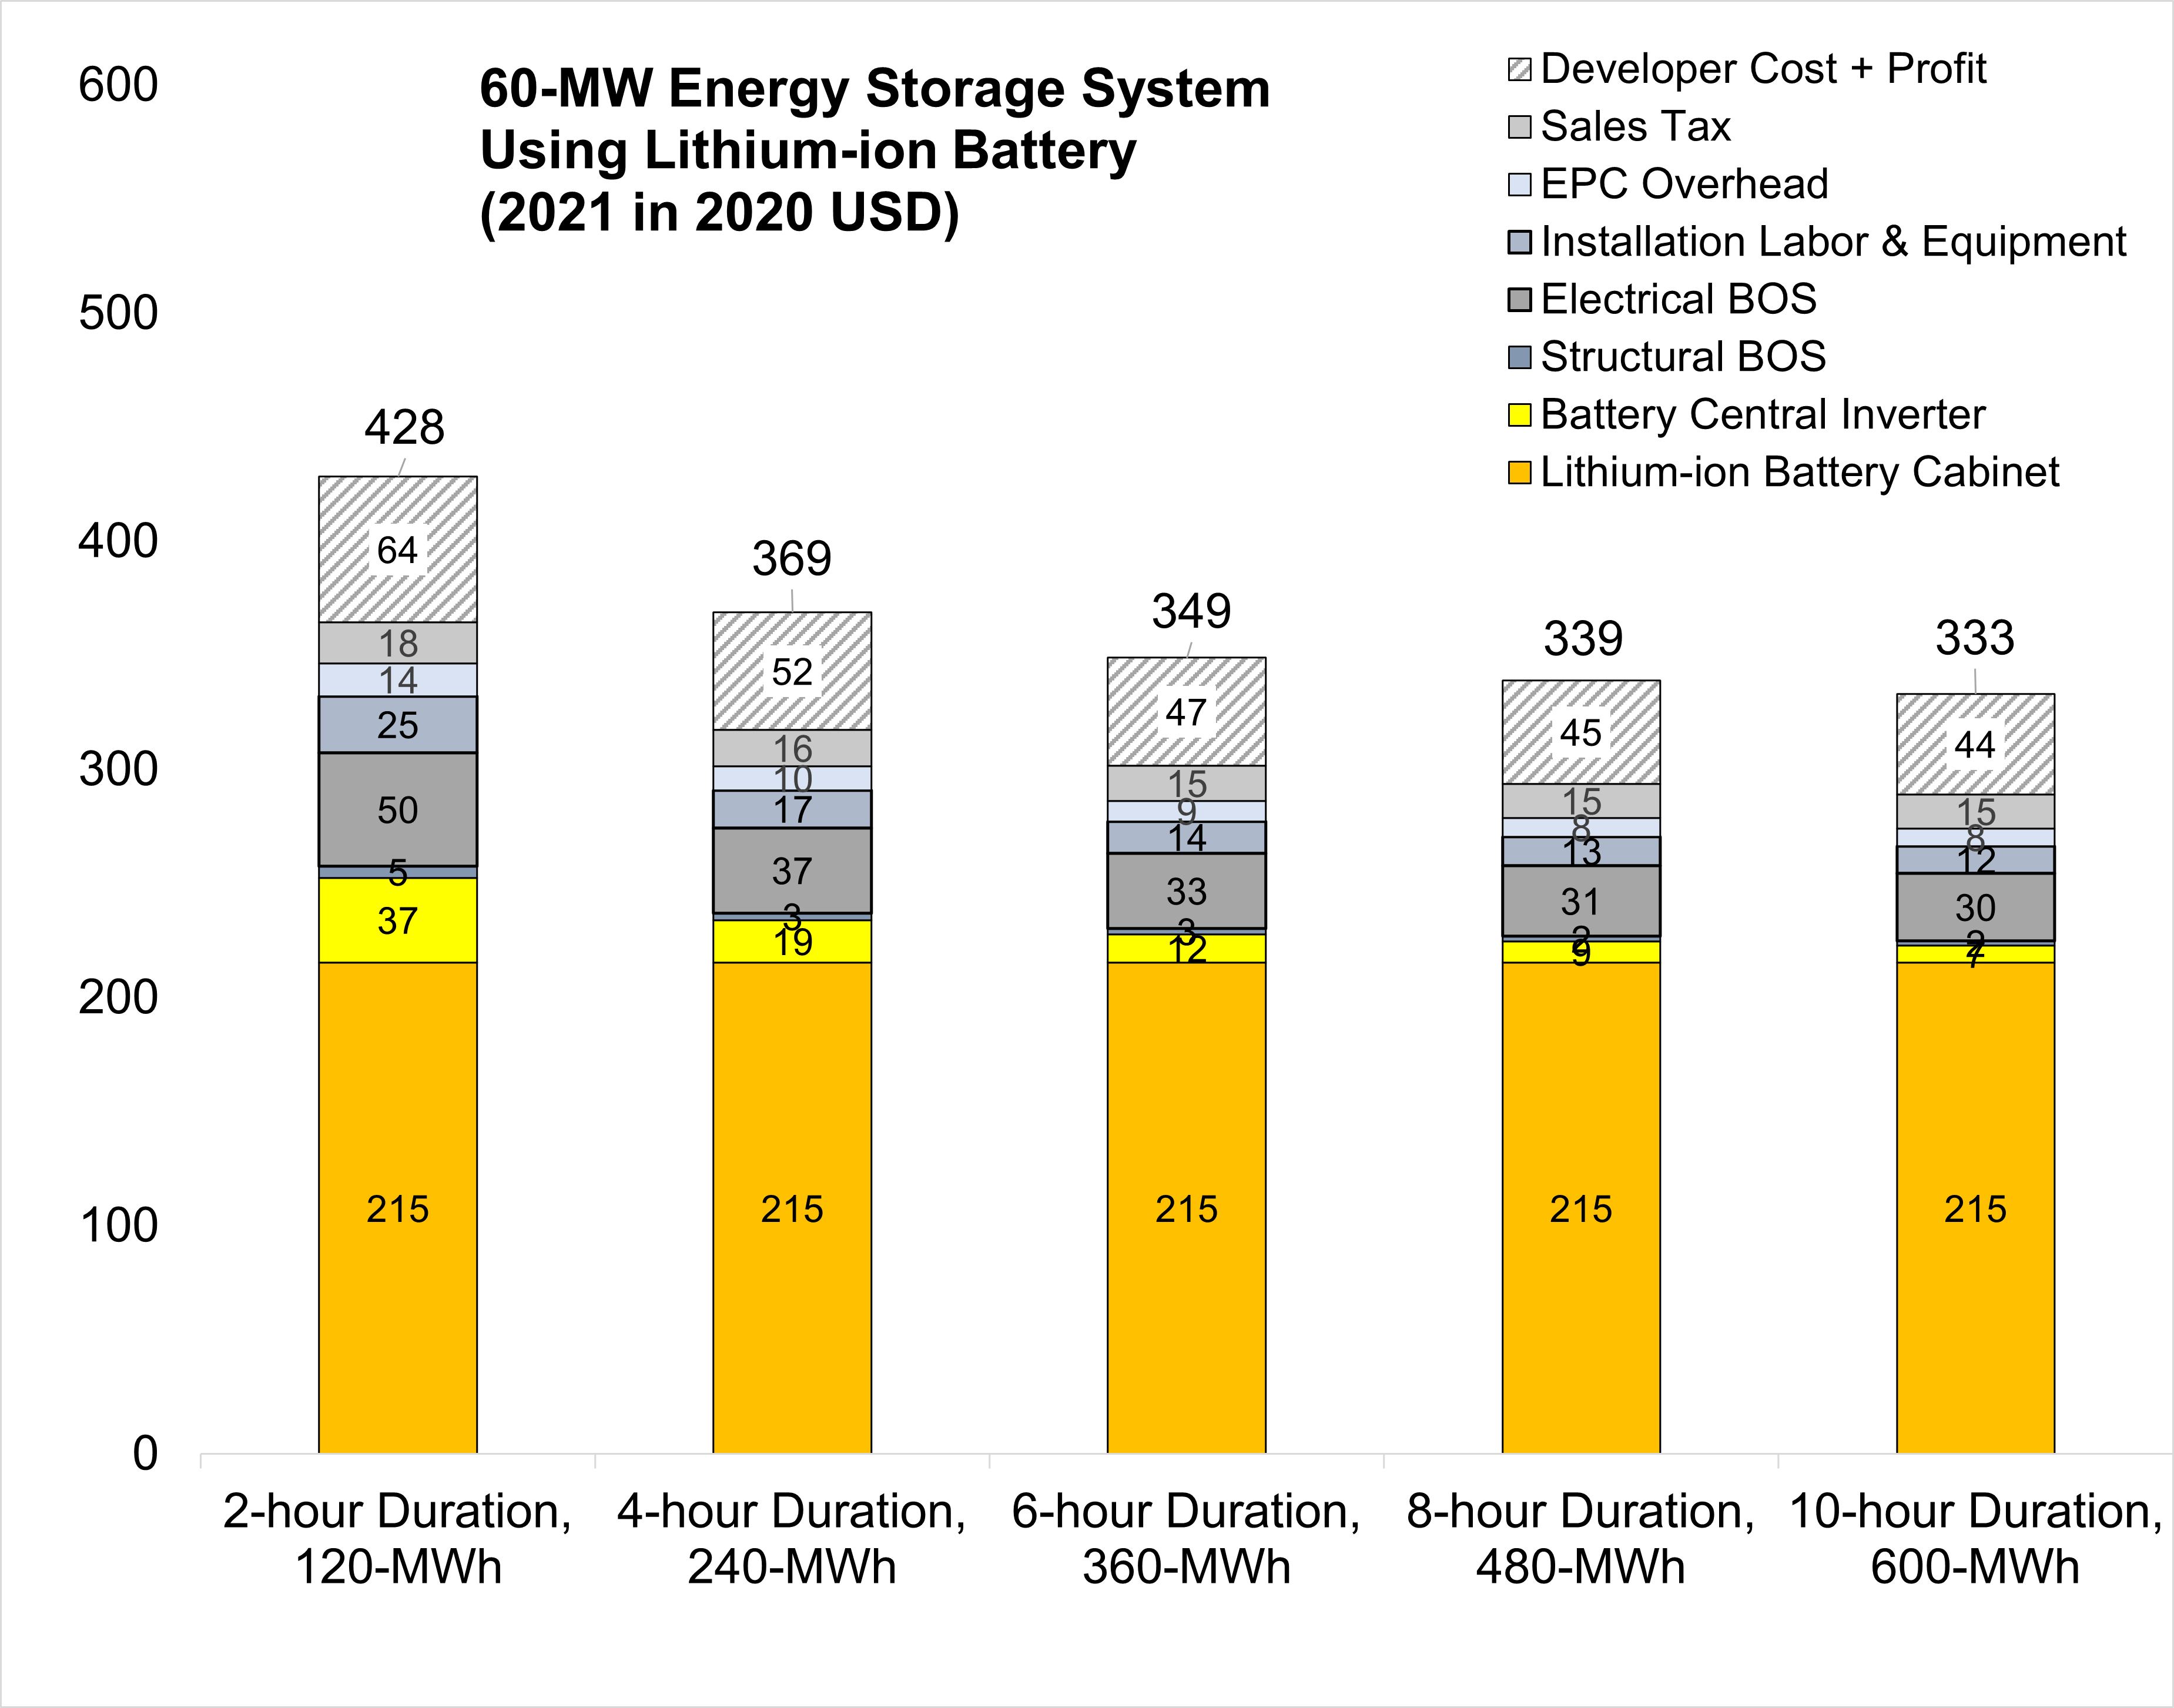
Task: Select the 33 Electrical BOS segment in 6-hour bar
Action: [x=1186, y=891]
